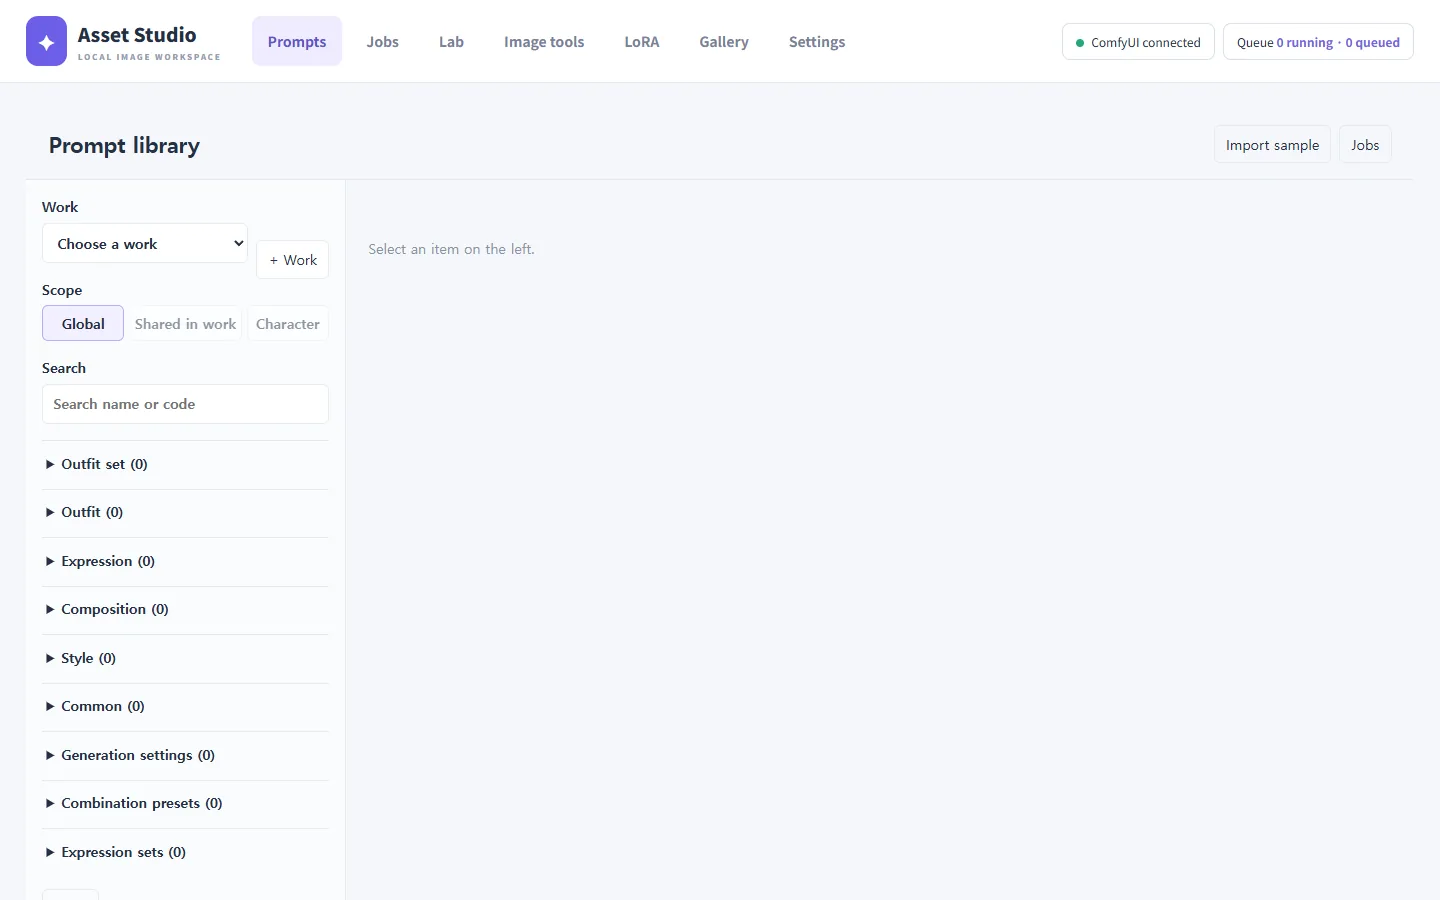Open the Lab tab

click(x=451, y=41)
